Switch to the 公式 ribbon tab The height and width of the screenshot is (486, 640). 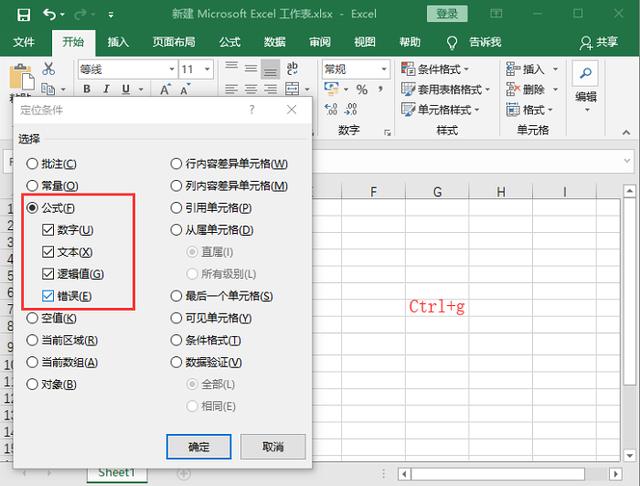[230, 42]
